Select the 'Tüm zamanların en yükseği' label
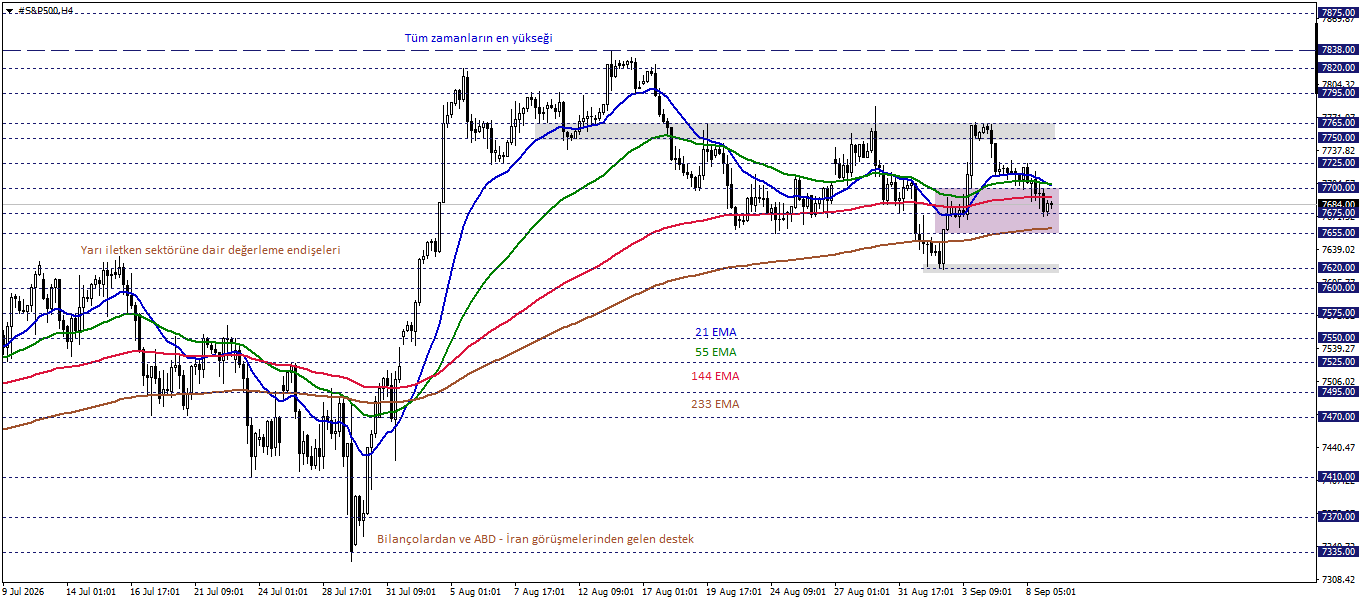Screen dimensions: 1362x603 click(x=478, y=38)
